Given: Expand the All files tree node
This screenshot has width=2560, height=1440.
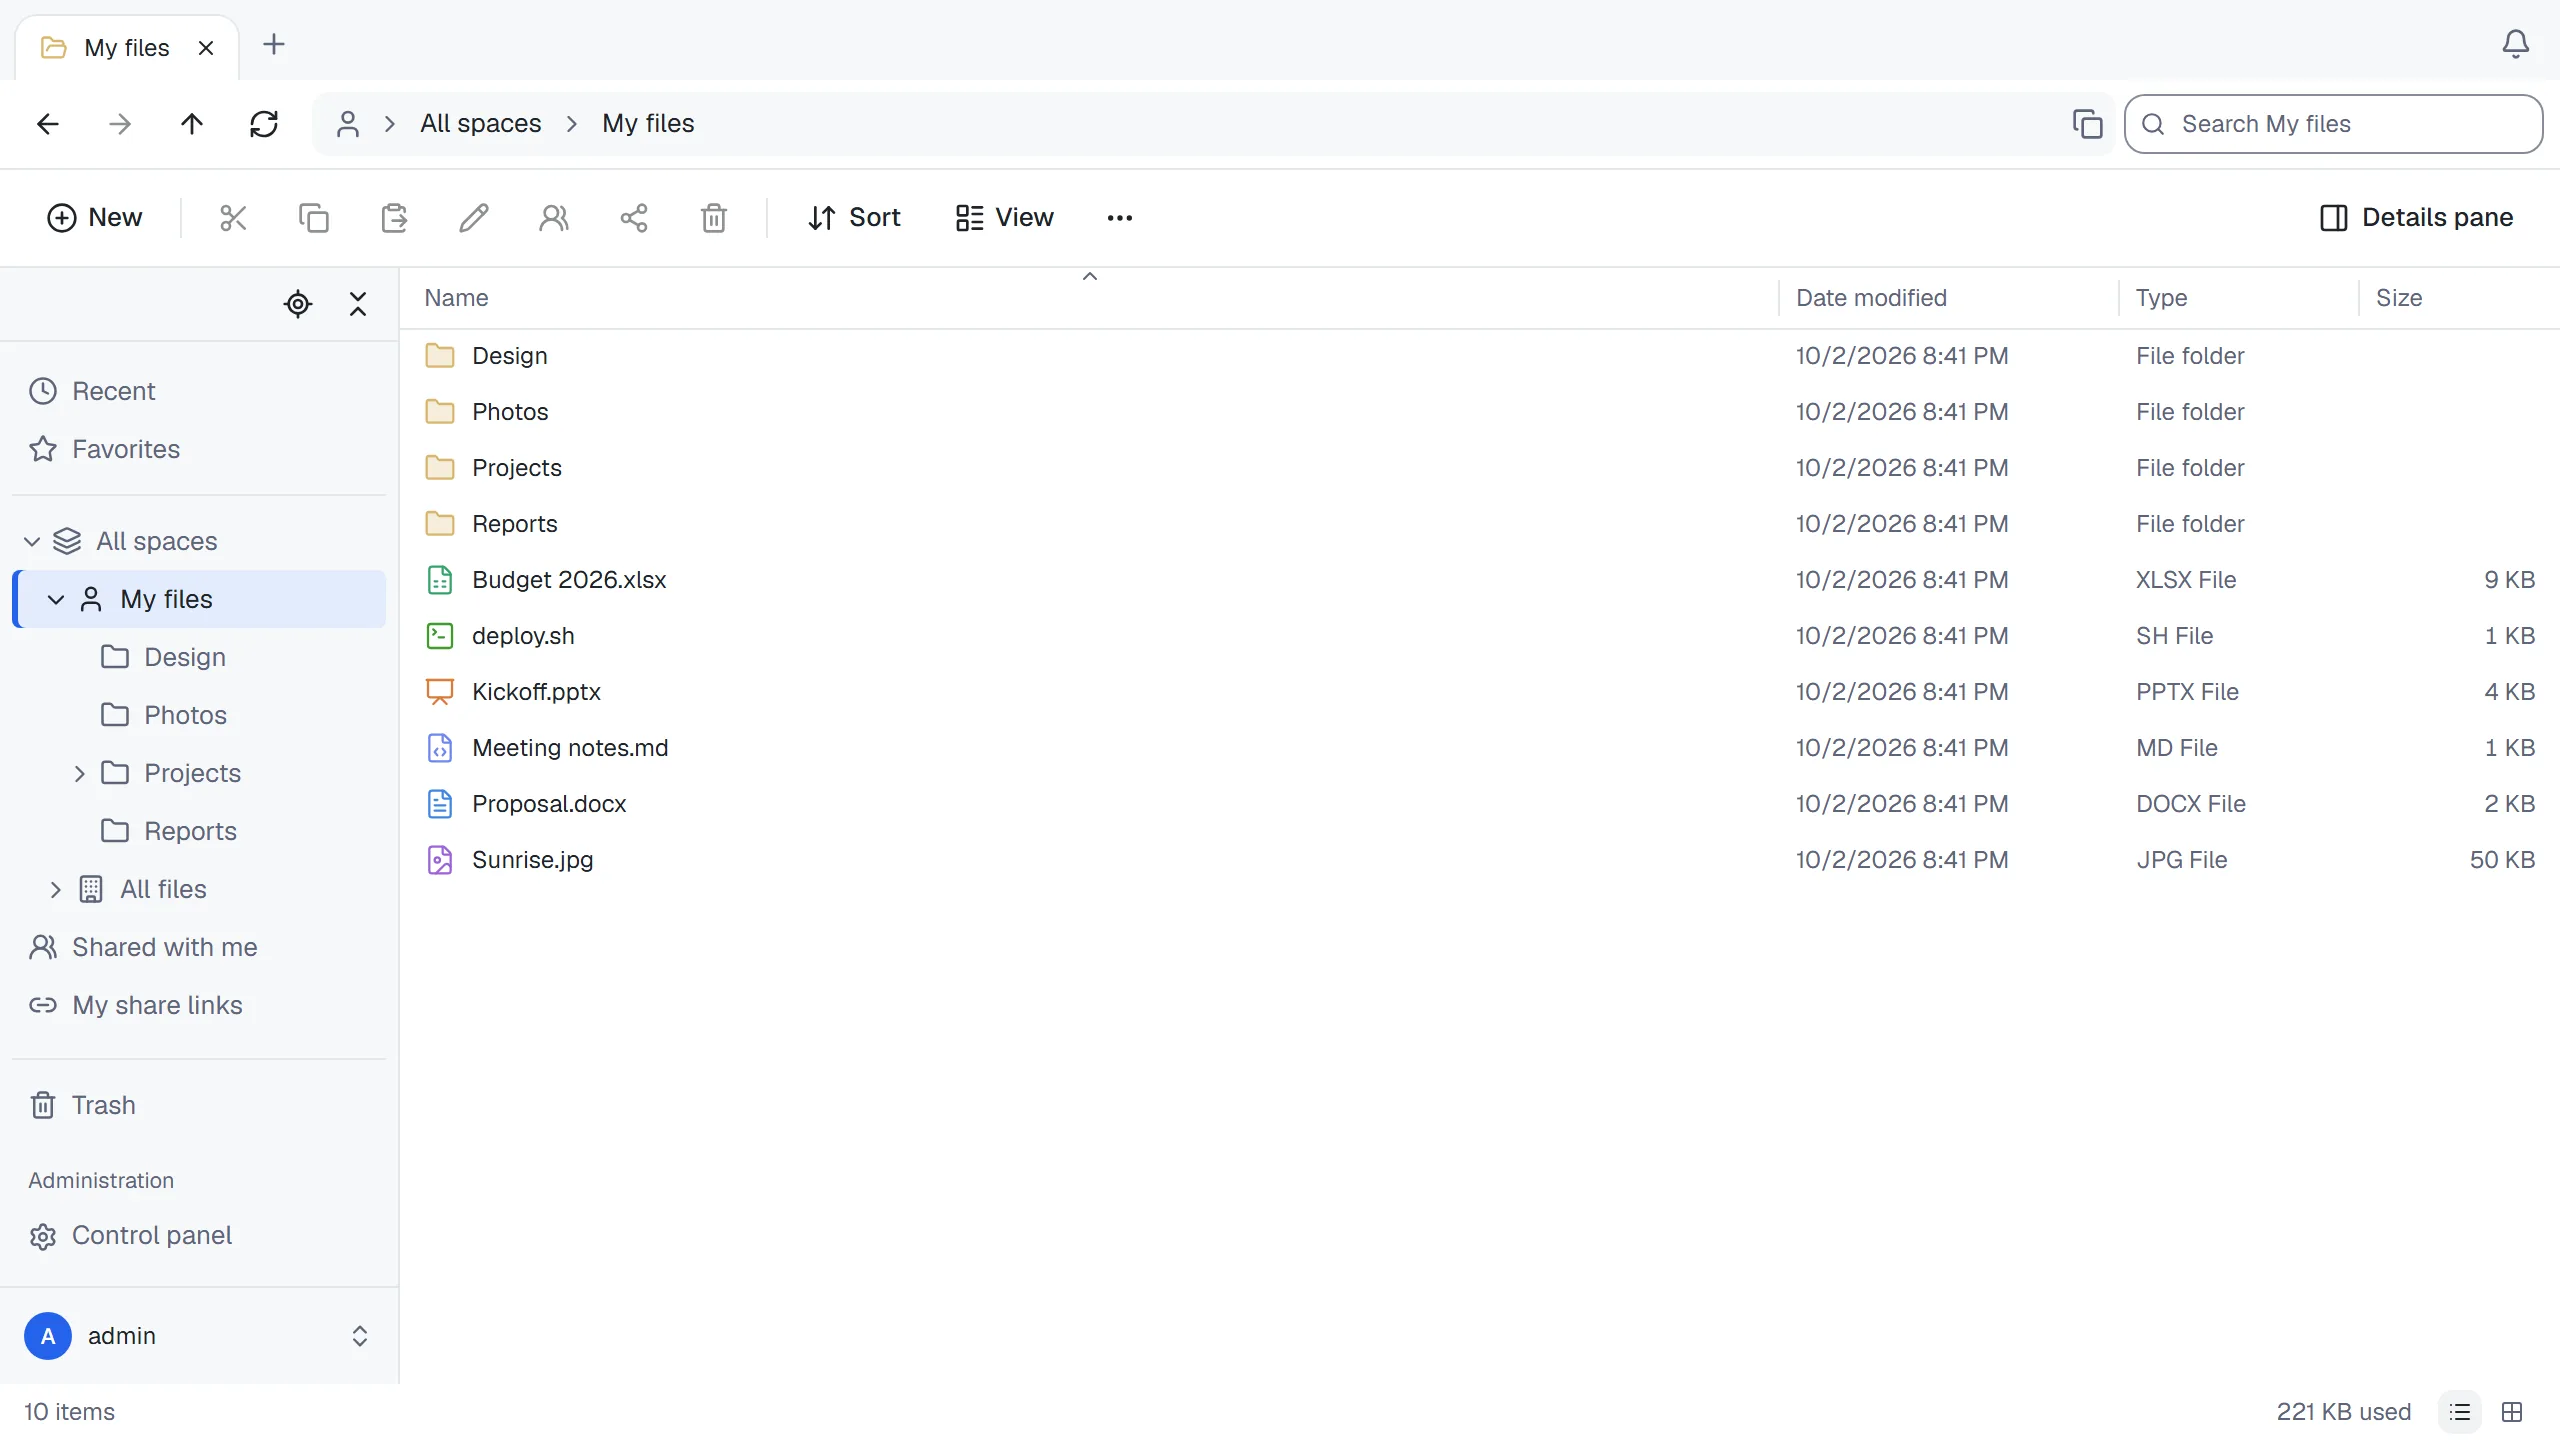Looking at the screenshot, I should 56,889.
